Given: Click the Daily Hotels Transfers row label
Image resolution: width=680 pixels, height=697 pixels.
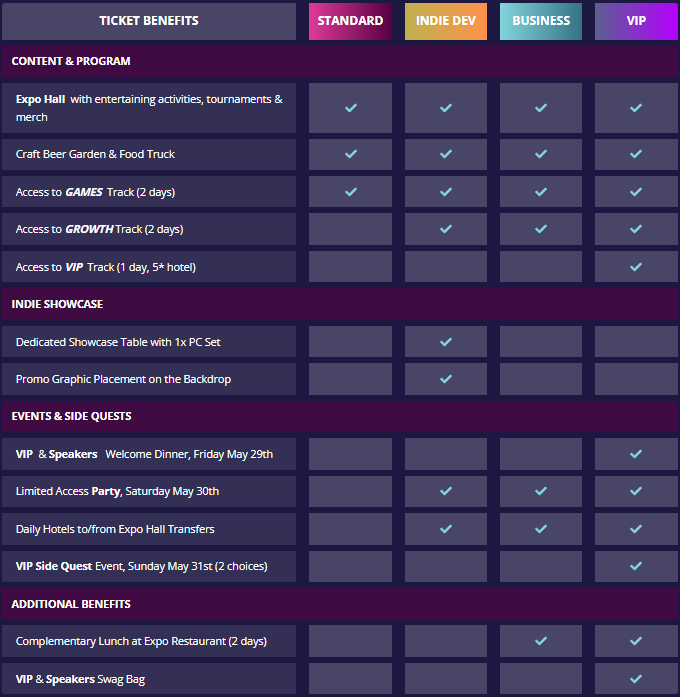Looking at the screenshot, I should (115, 529).
